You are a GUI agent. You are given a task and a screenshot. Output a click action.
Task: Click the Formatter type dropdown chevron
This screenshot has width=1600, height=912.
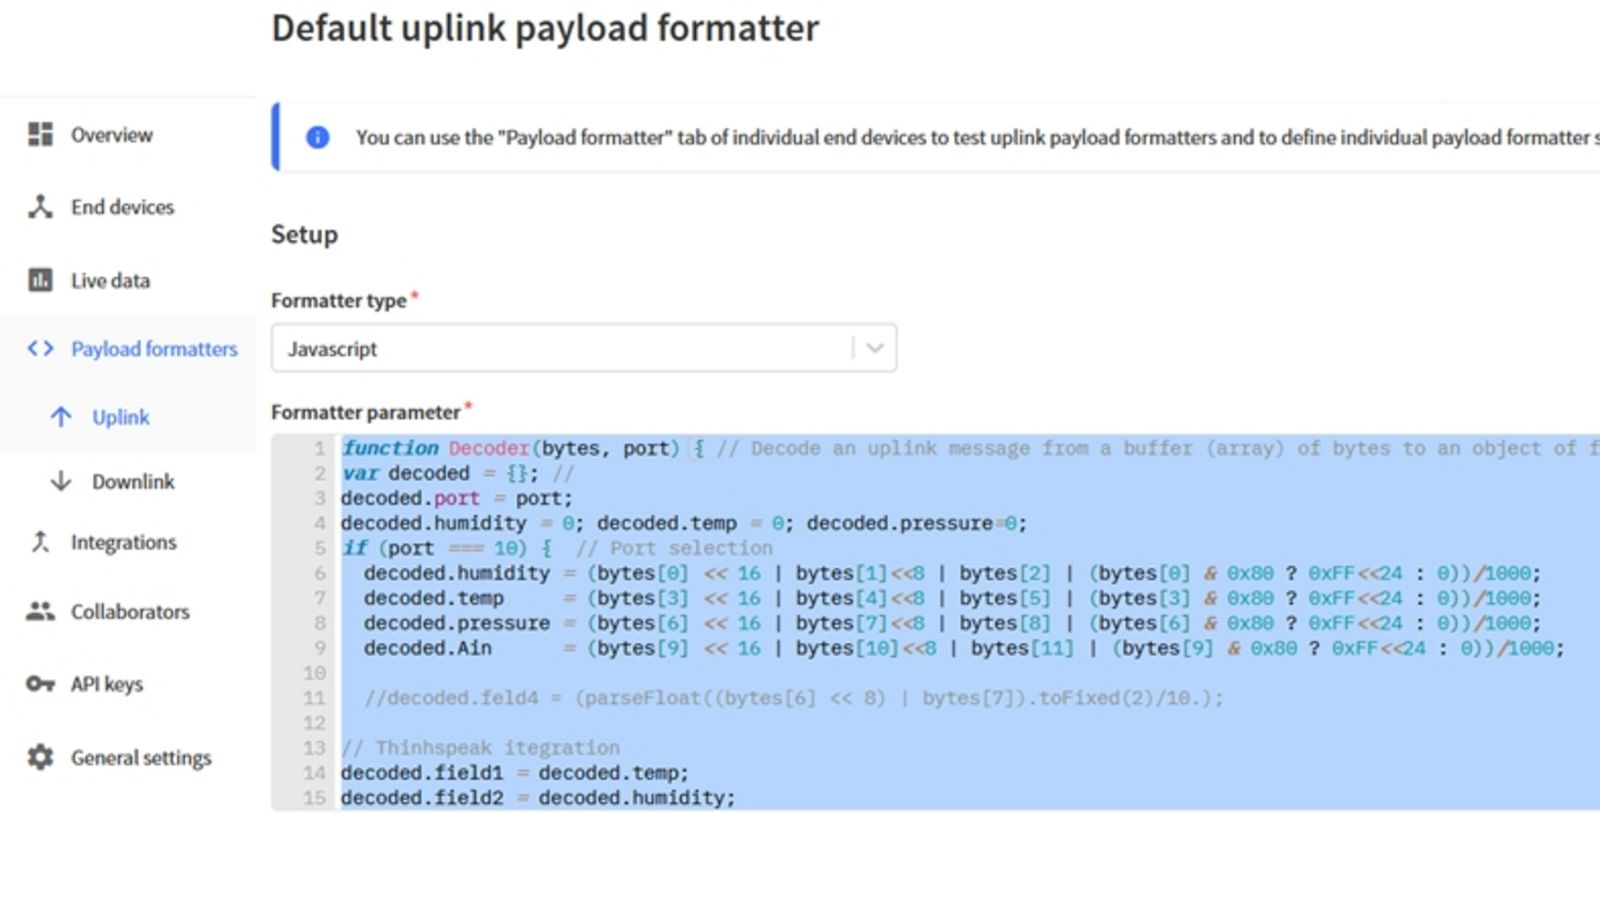click(x=875, y=348)
